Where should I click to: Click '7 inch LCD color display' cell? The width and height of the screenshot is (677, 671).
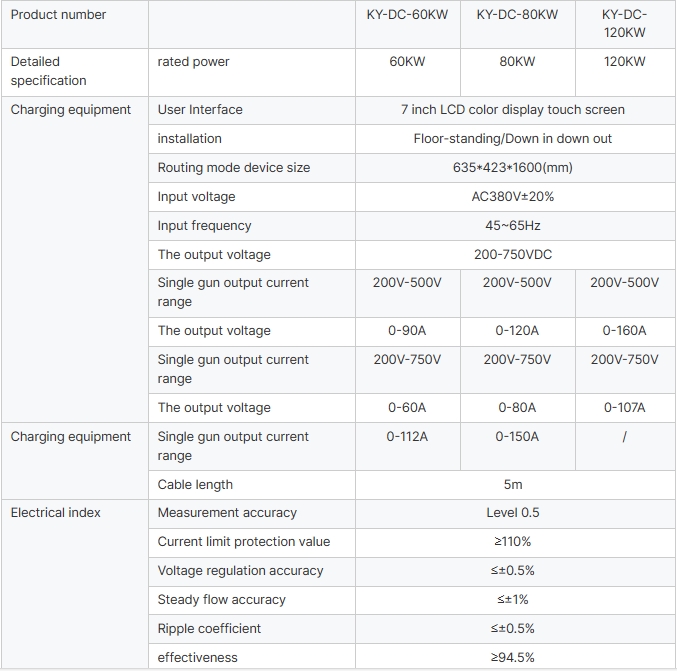tap(512, 110)
